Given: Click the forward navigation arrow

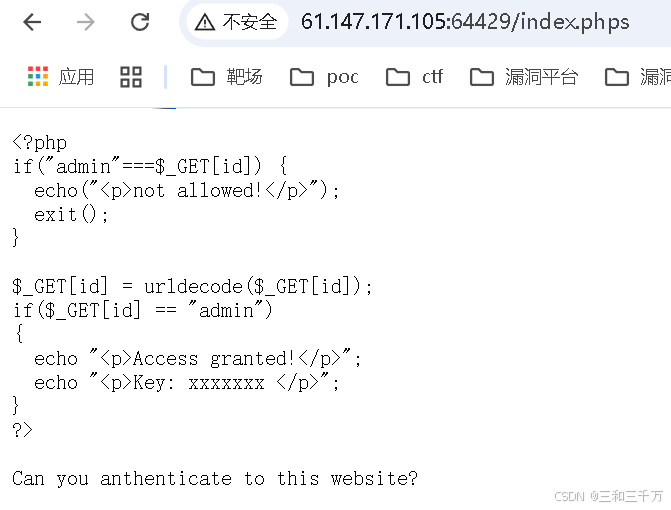Looking at the screenshot, I should point(86,22).
